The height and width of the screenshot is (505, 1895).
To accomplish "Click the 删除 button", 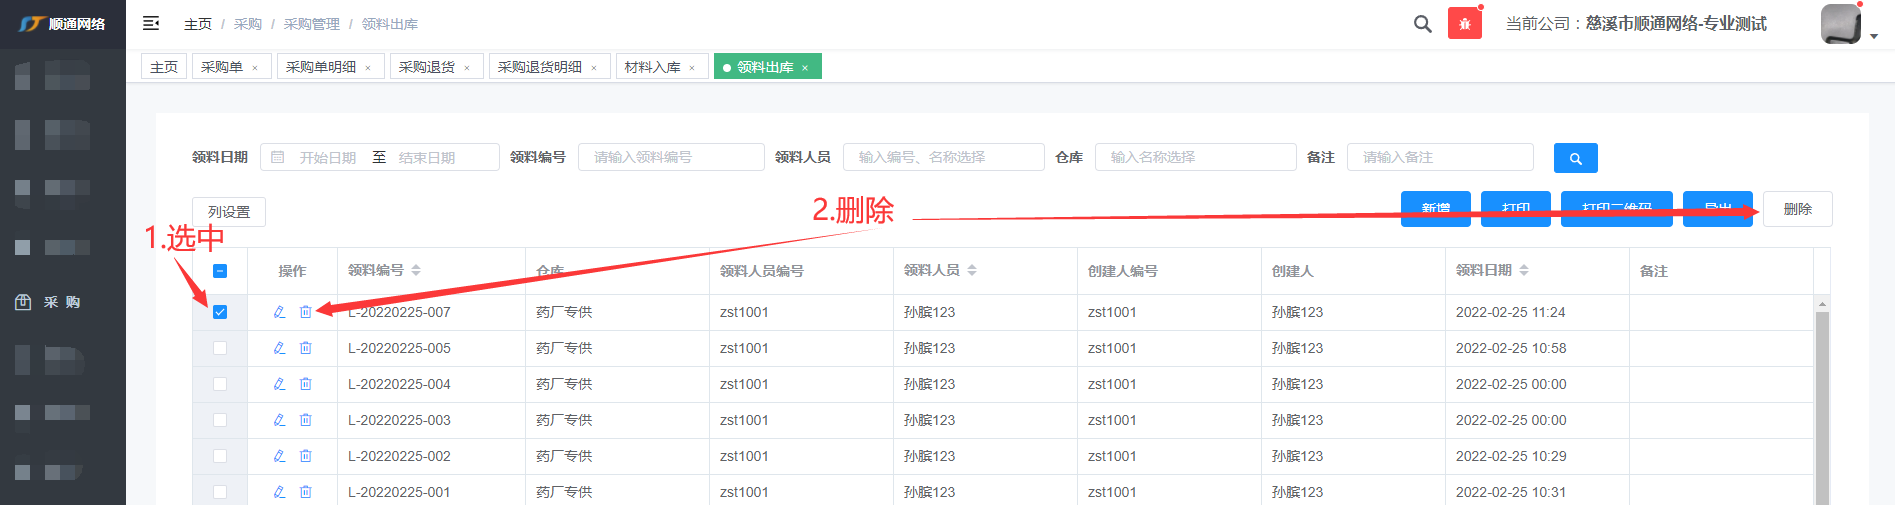I will (x=1797, y=209).
